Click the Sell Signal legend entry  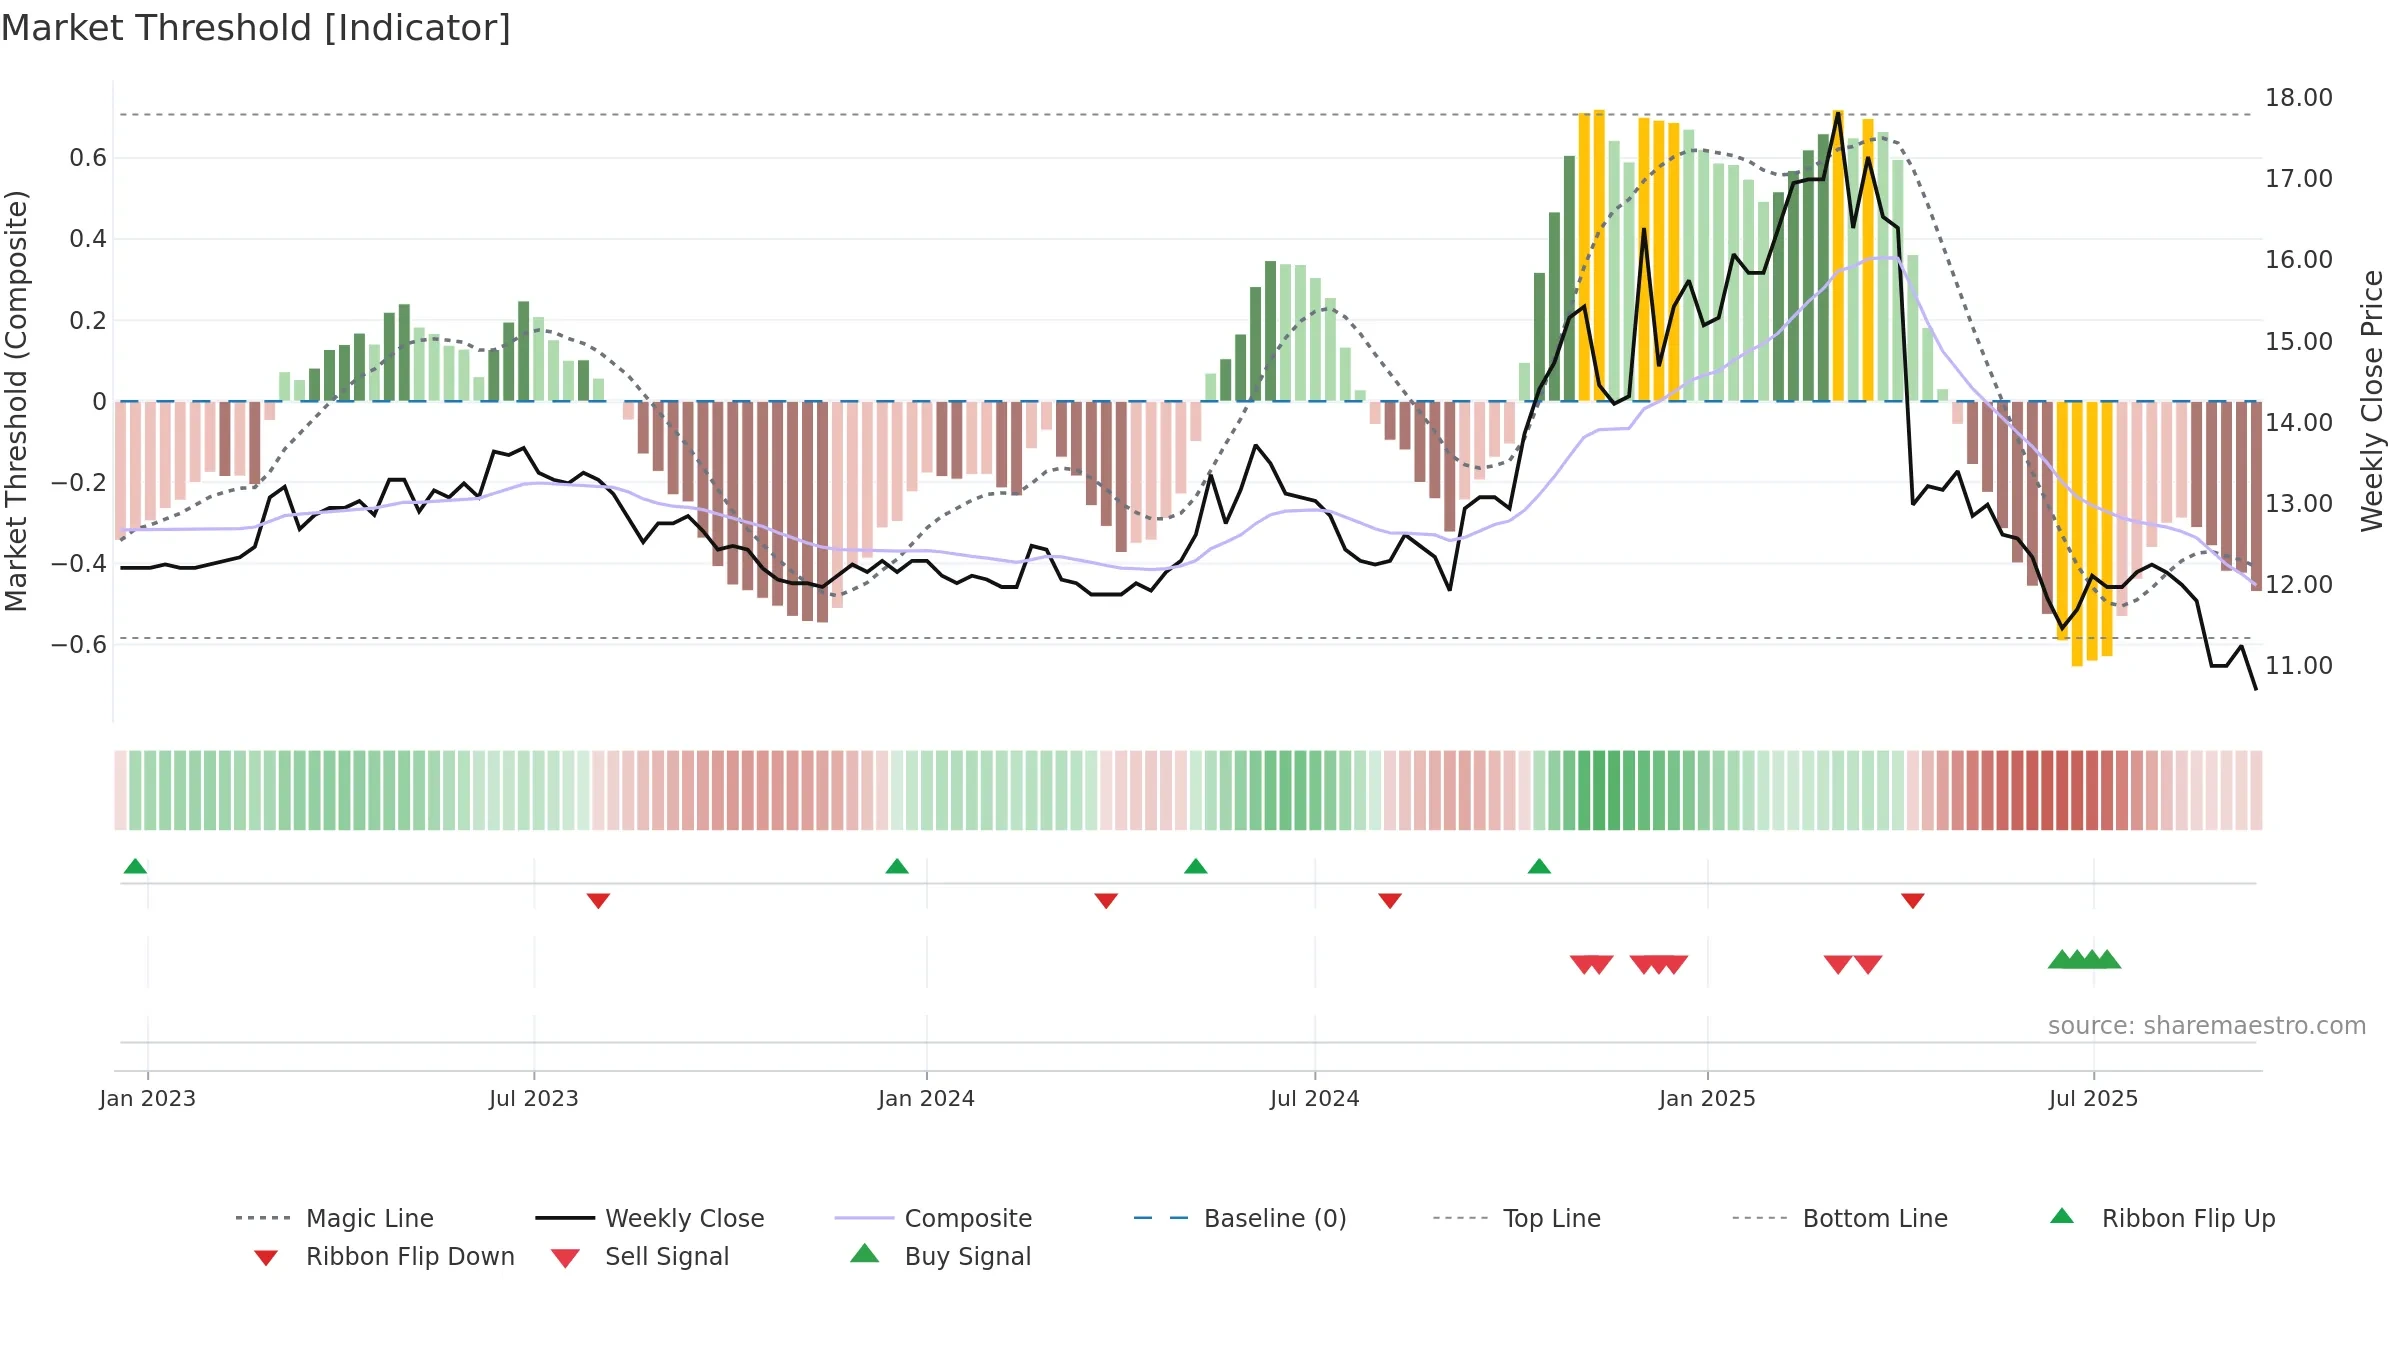[x=640, y=1256]
